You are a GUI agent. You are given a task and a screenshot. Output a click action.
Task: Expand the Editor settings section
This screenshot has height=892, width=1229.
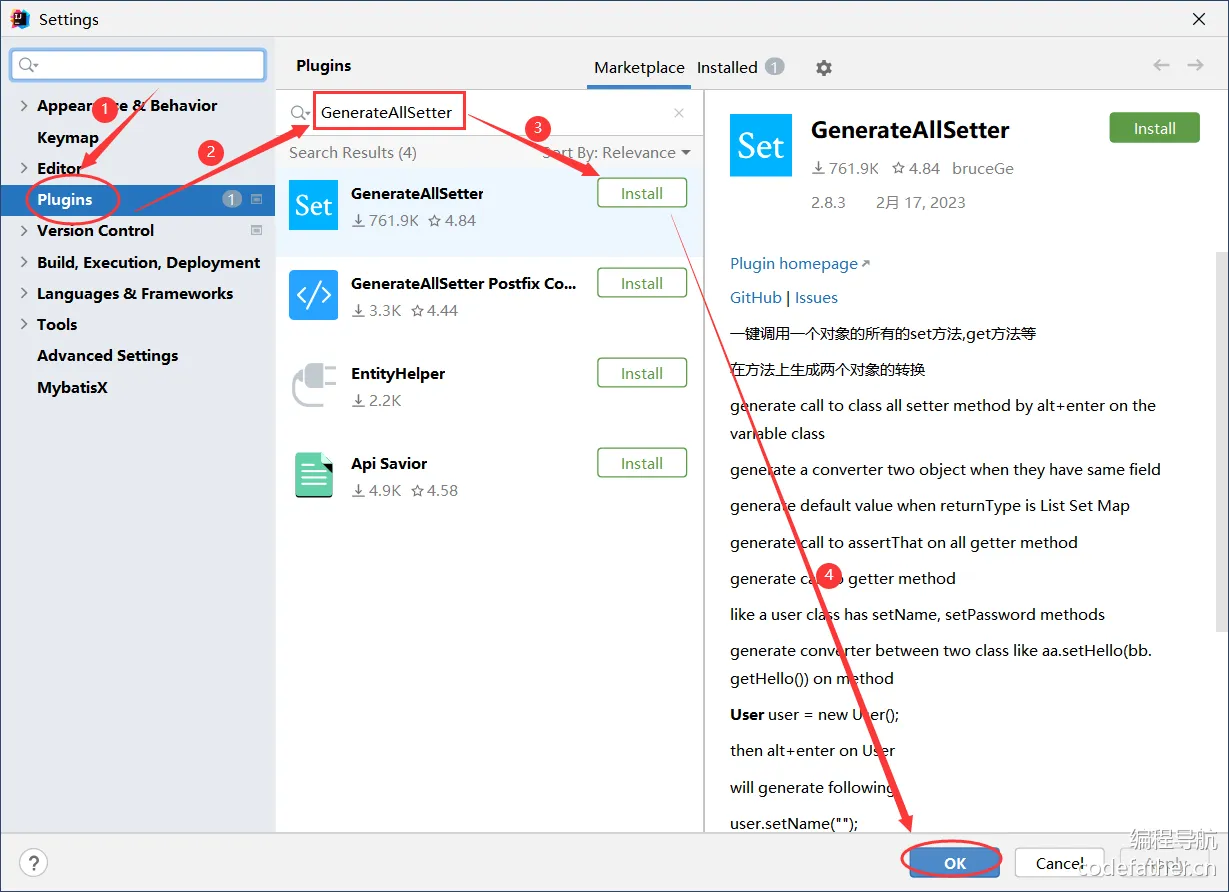click(24, 168)
